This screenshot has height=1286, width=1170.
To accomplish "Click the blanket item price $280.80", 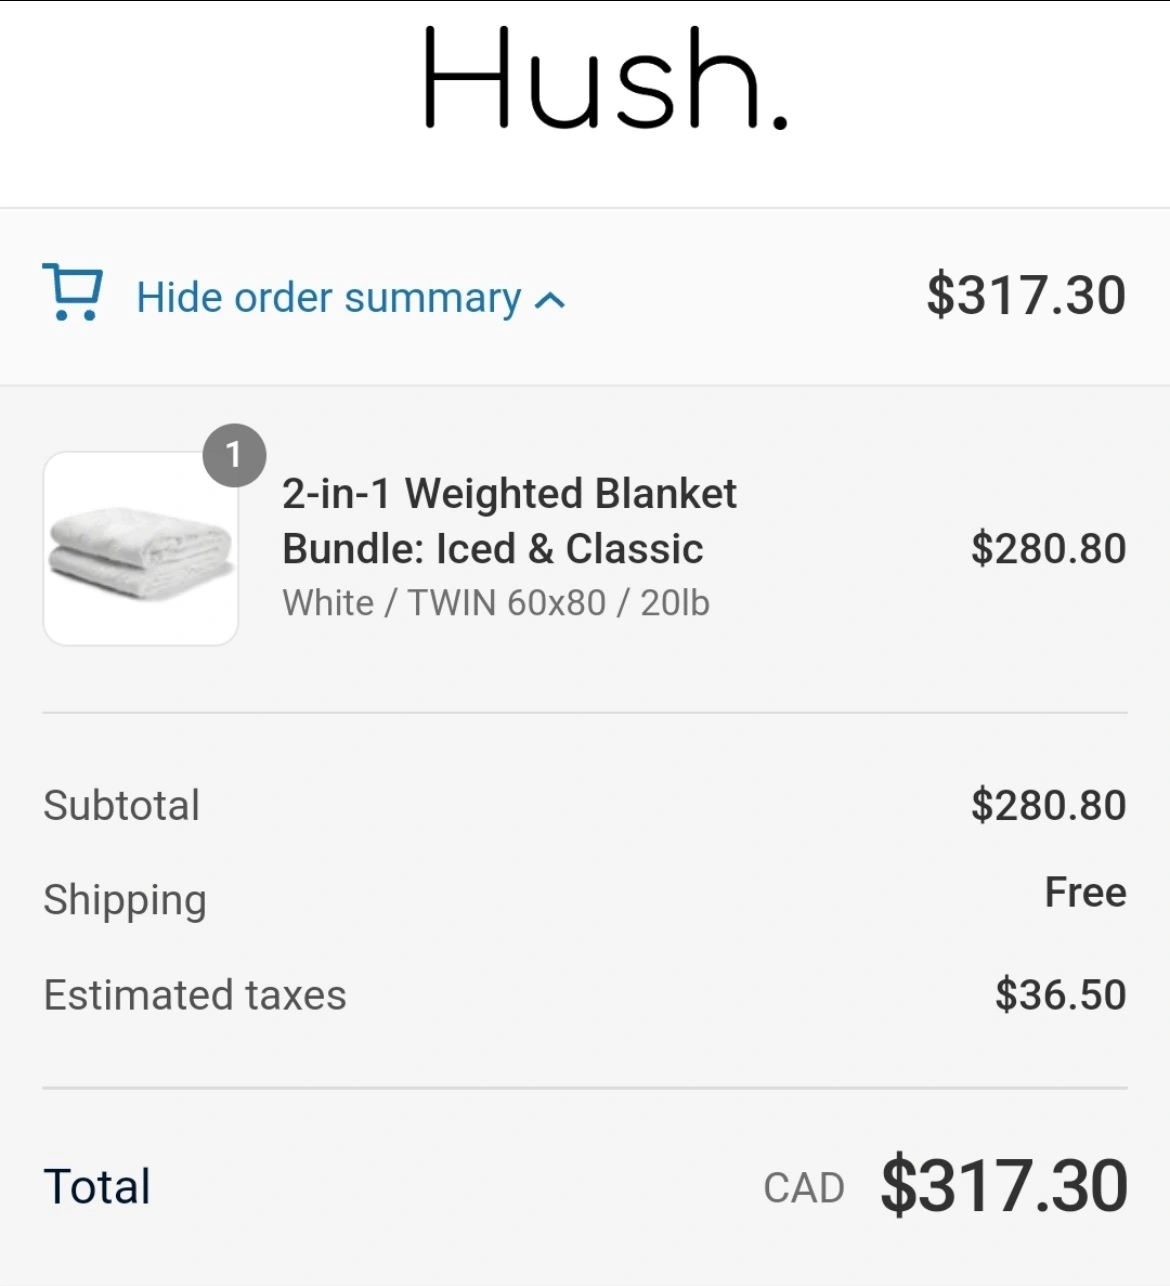I will tap(1048, 548).
